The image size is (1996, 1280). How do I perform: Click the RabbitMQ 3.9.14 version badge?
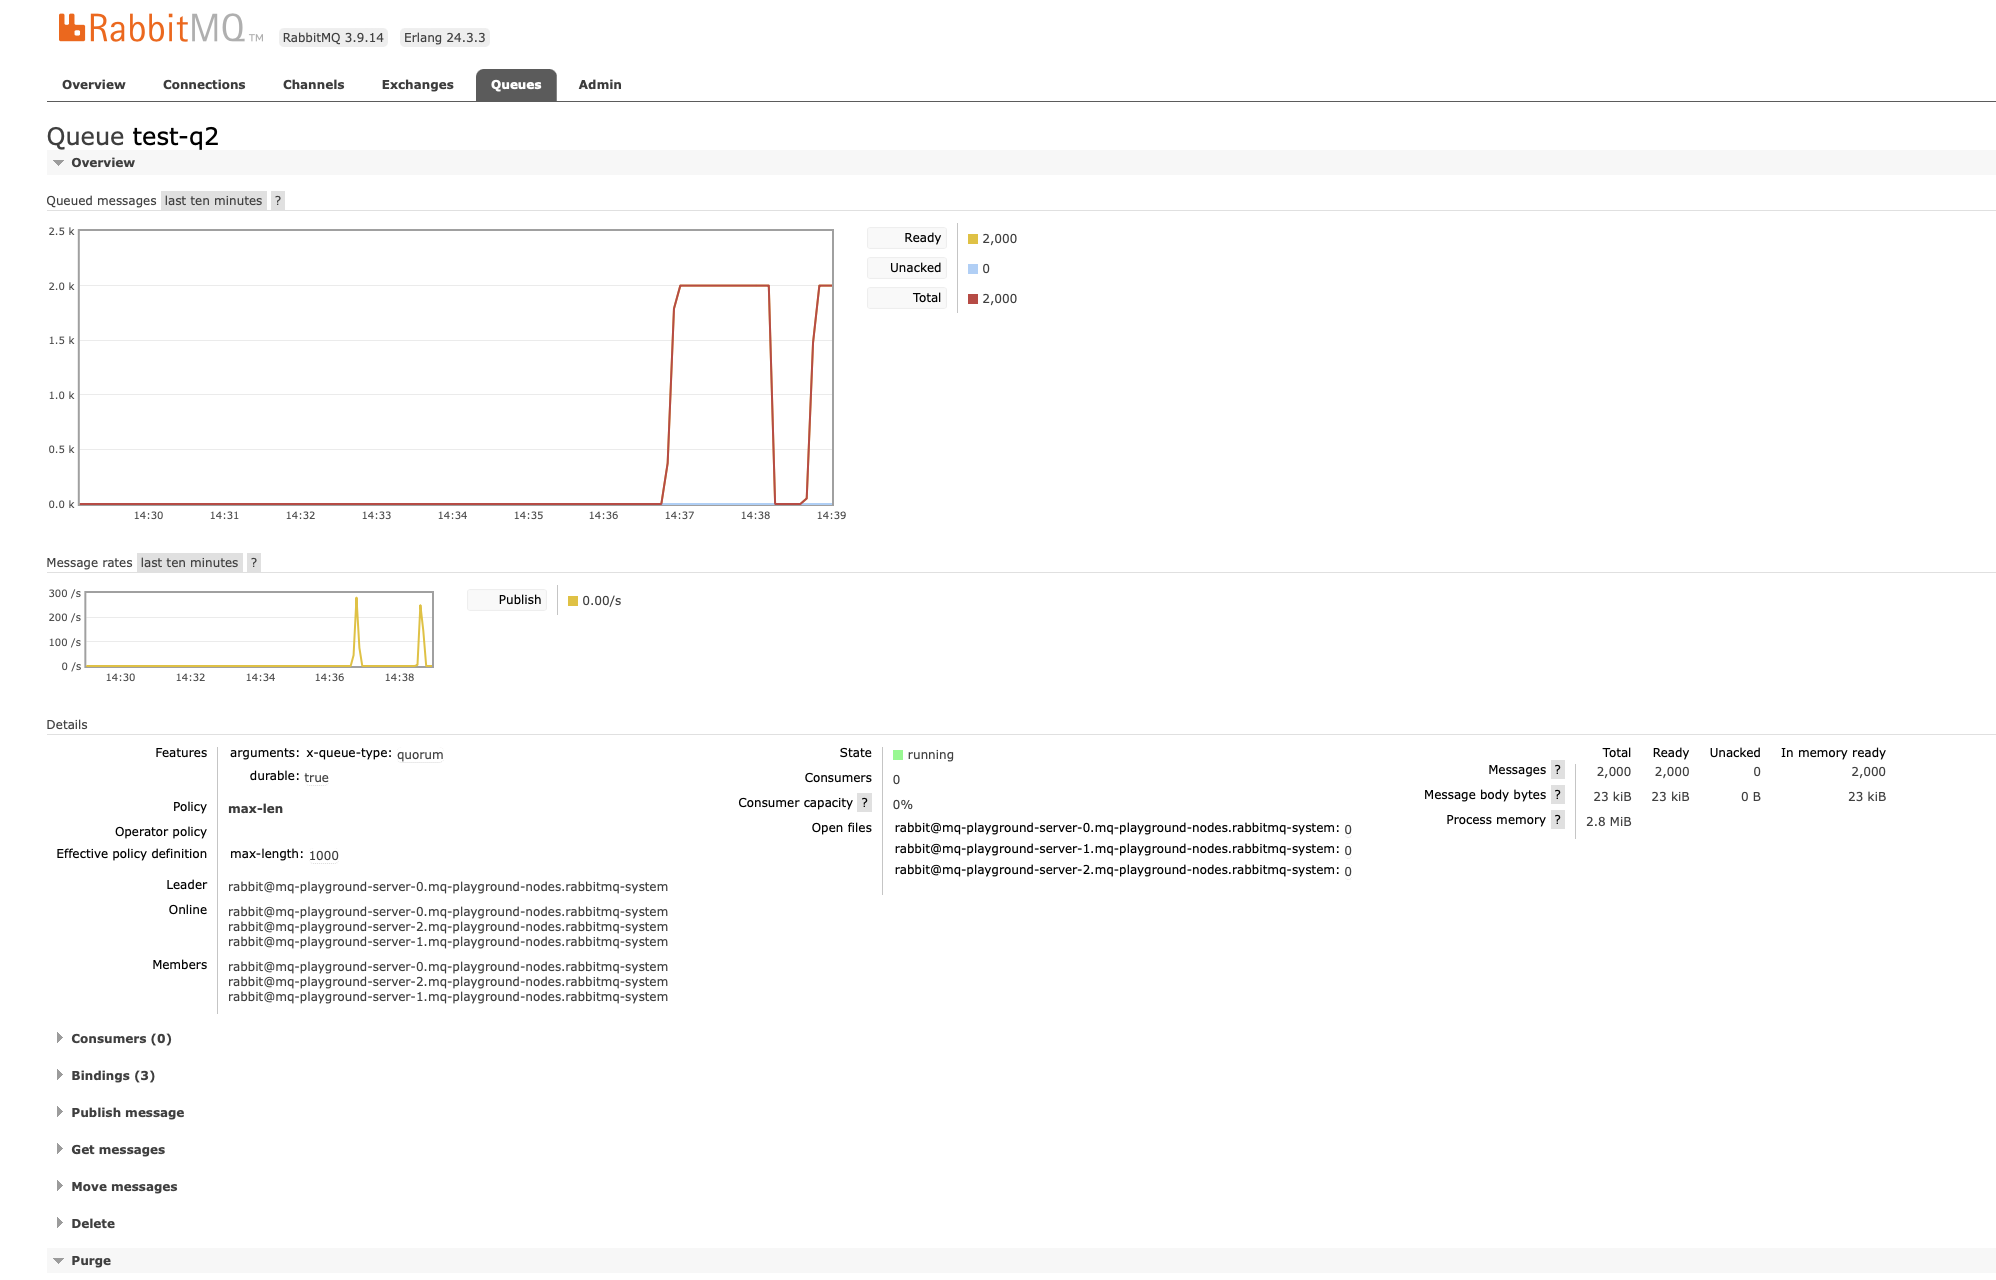click(333, 38)
